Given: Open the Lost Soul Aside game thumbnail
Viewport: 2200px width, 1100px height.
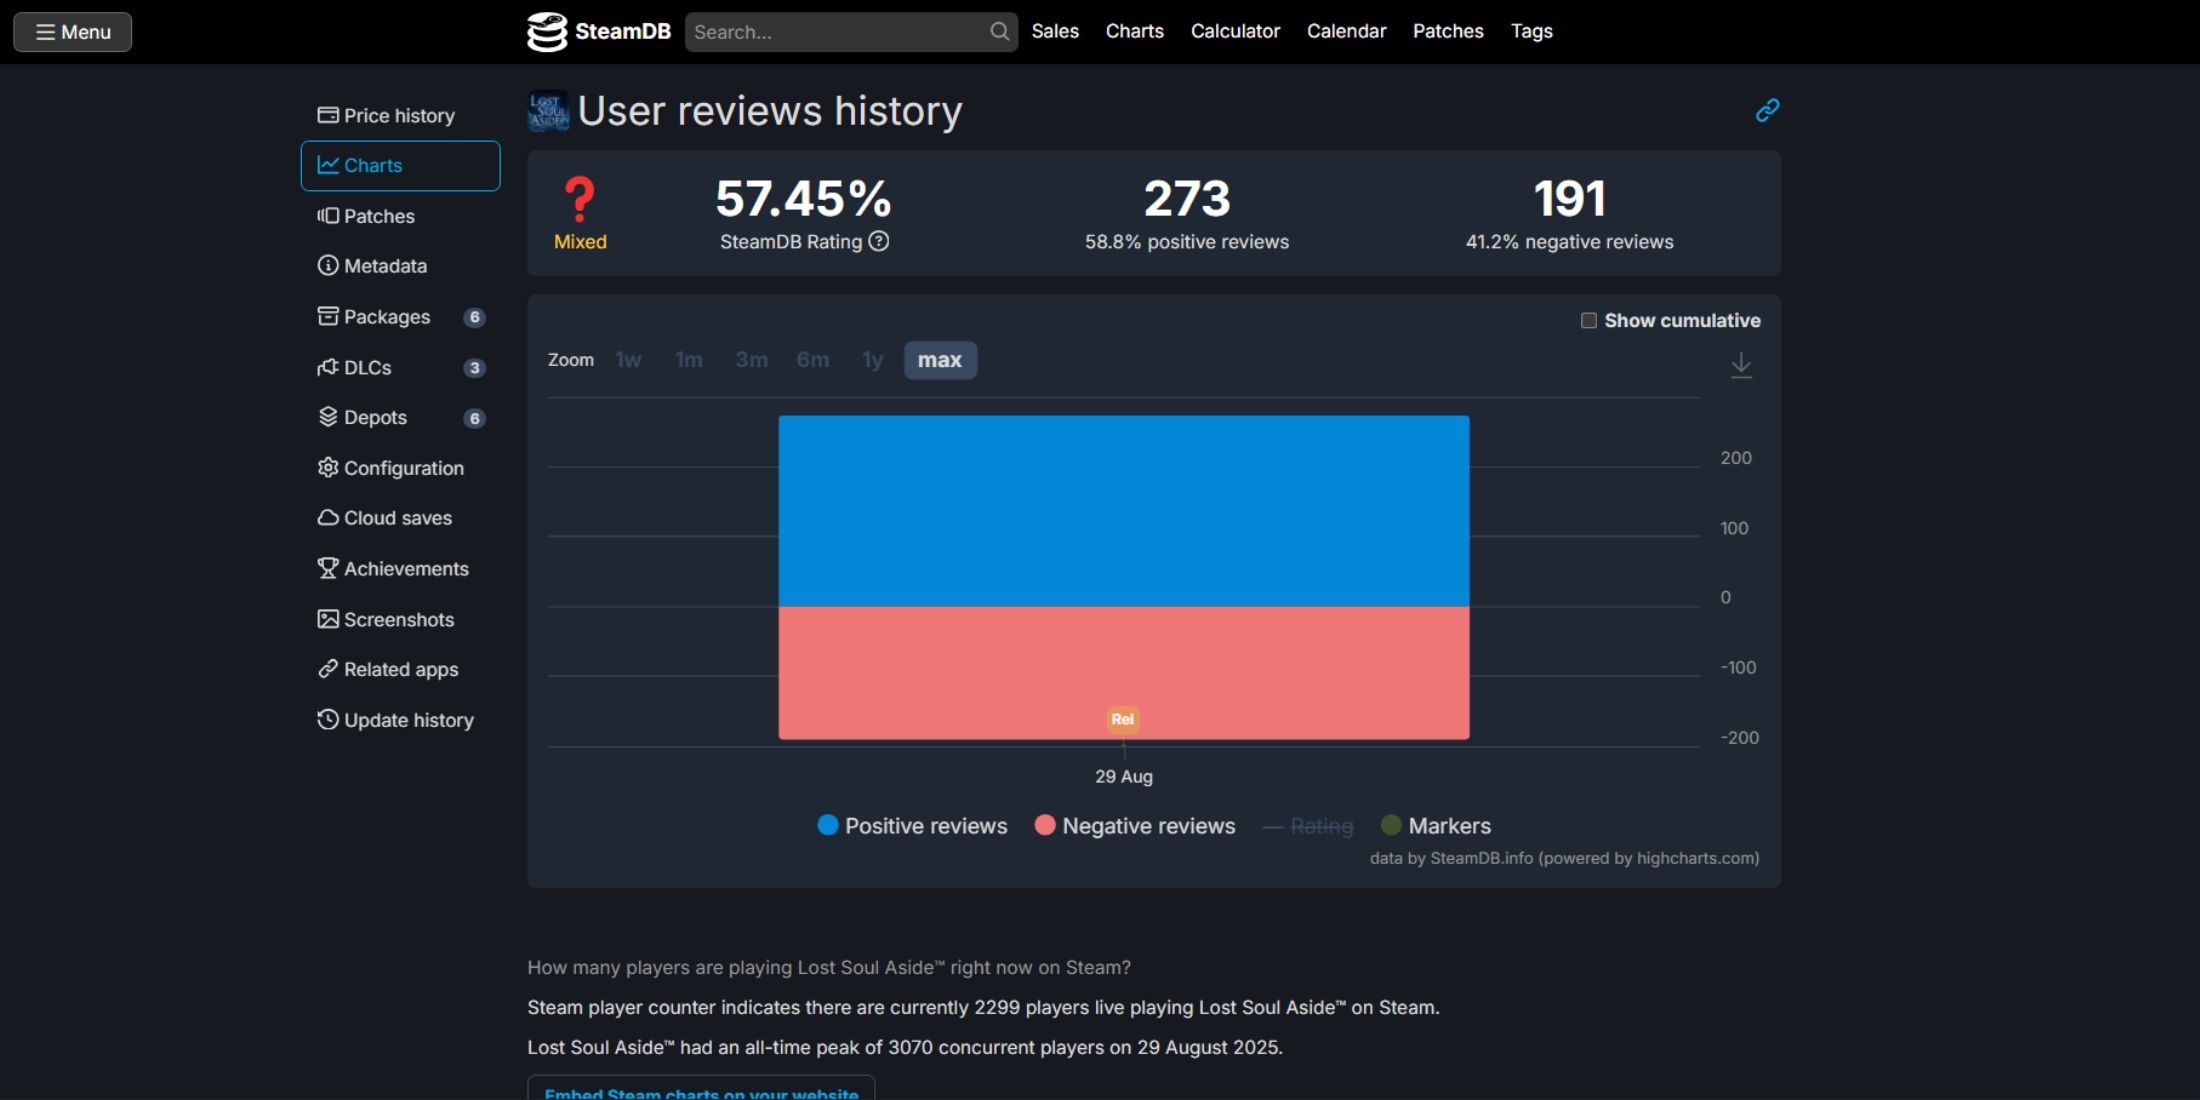Looking at the screenshot, I should pos(548,110).
